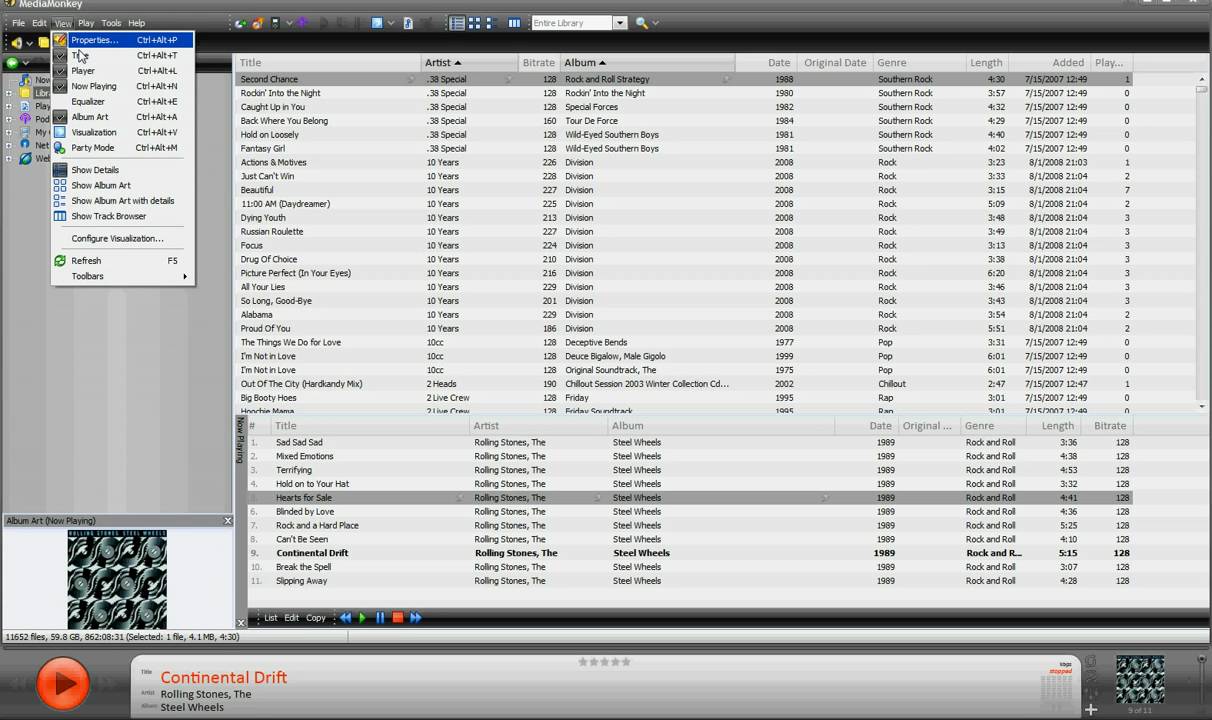Click Edit in the Now Playing toolbar

click(291, 618)
